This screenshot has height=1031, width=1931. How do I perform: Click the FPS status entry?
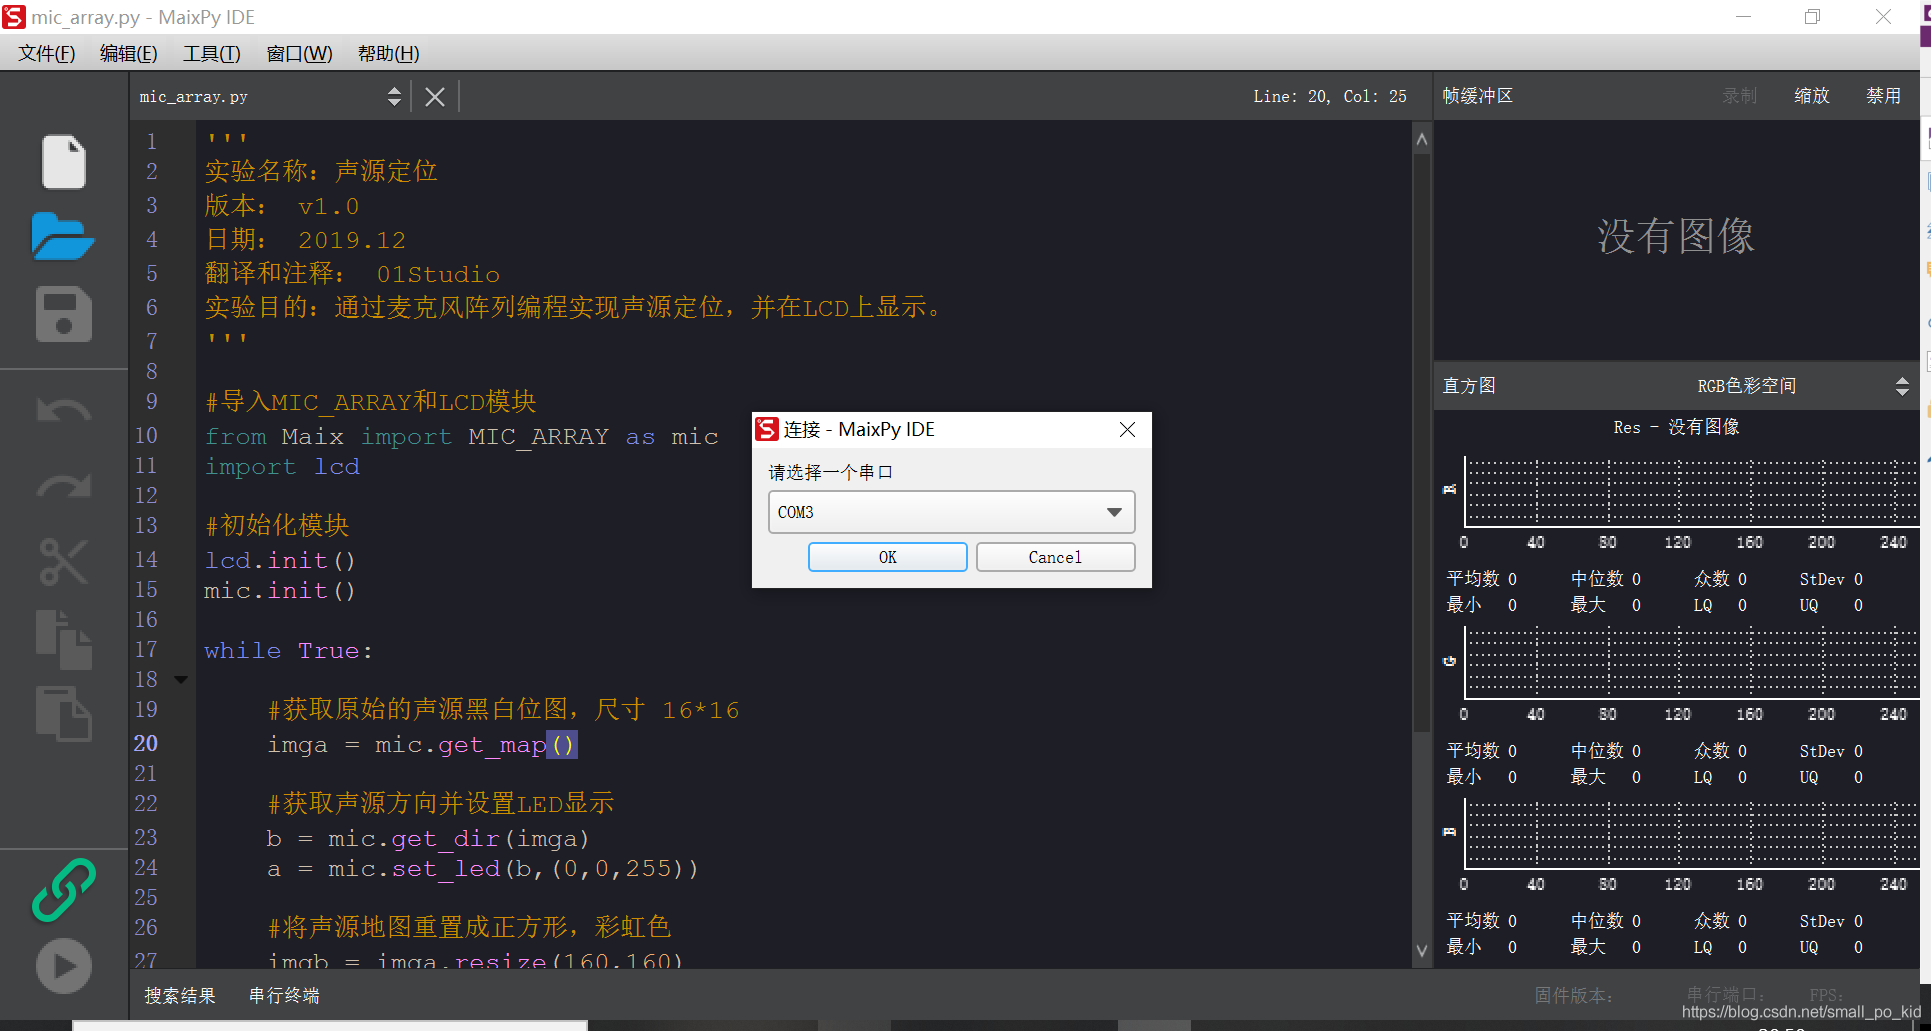pyautogui.click(x=1826, y=996)
